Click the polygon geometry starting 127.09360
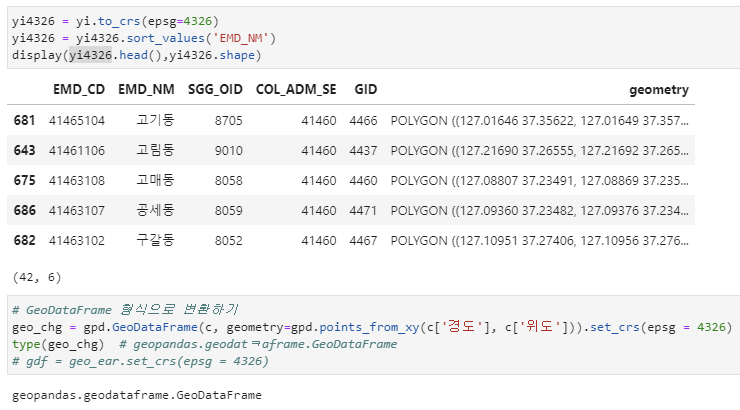740x410 pixels. click(x=539, y=210)
